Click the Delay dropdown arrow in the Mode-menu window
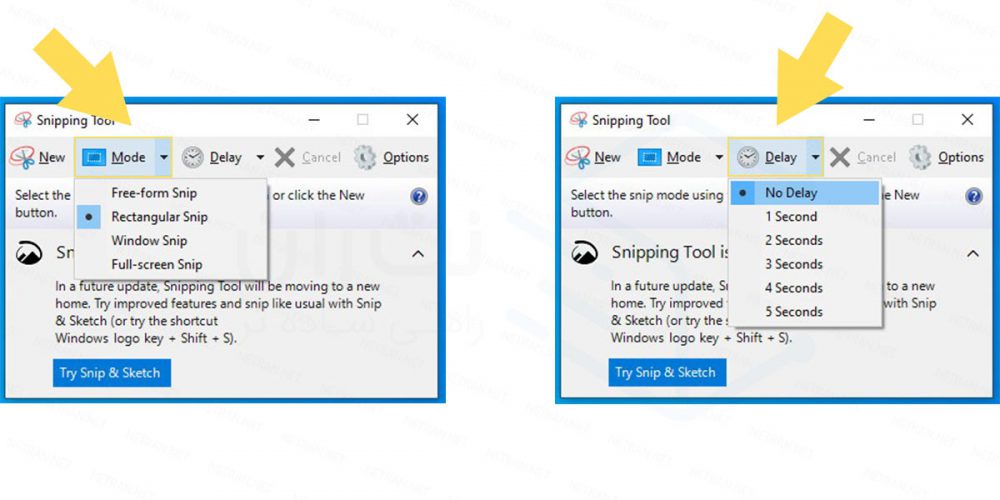1000x500 pixels. (x=260, y=157)
